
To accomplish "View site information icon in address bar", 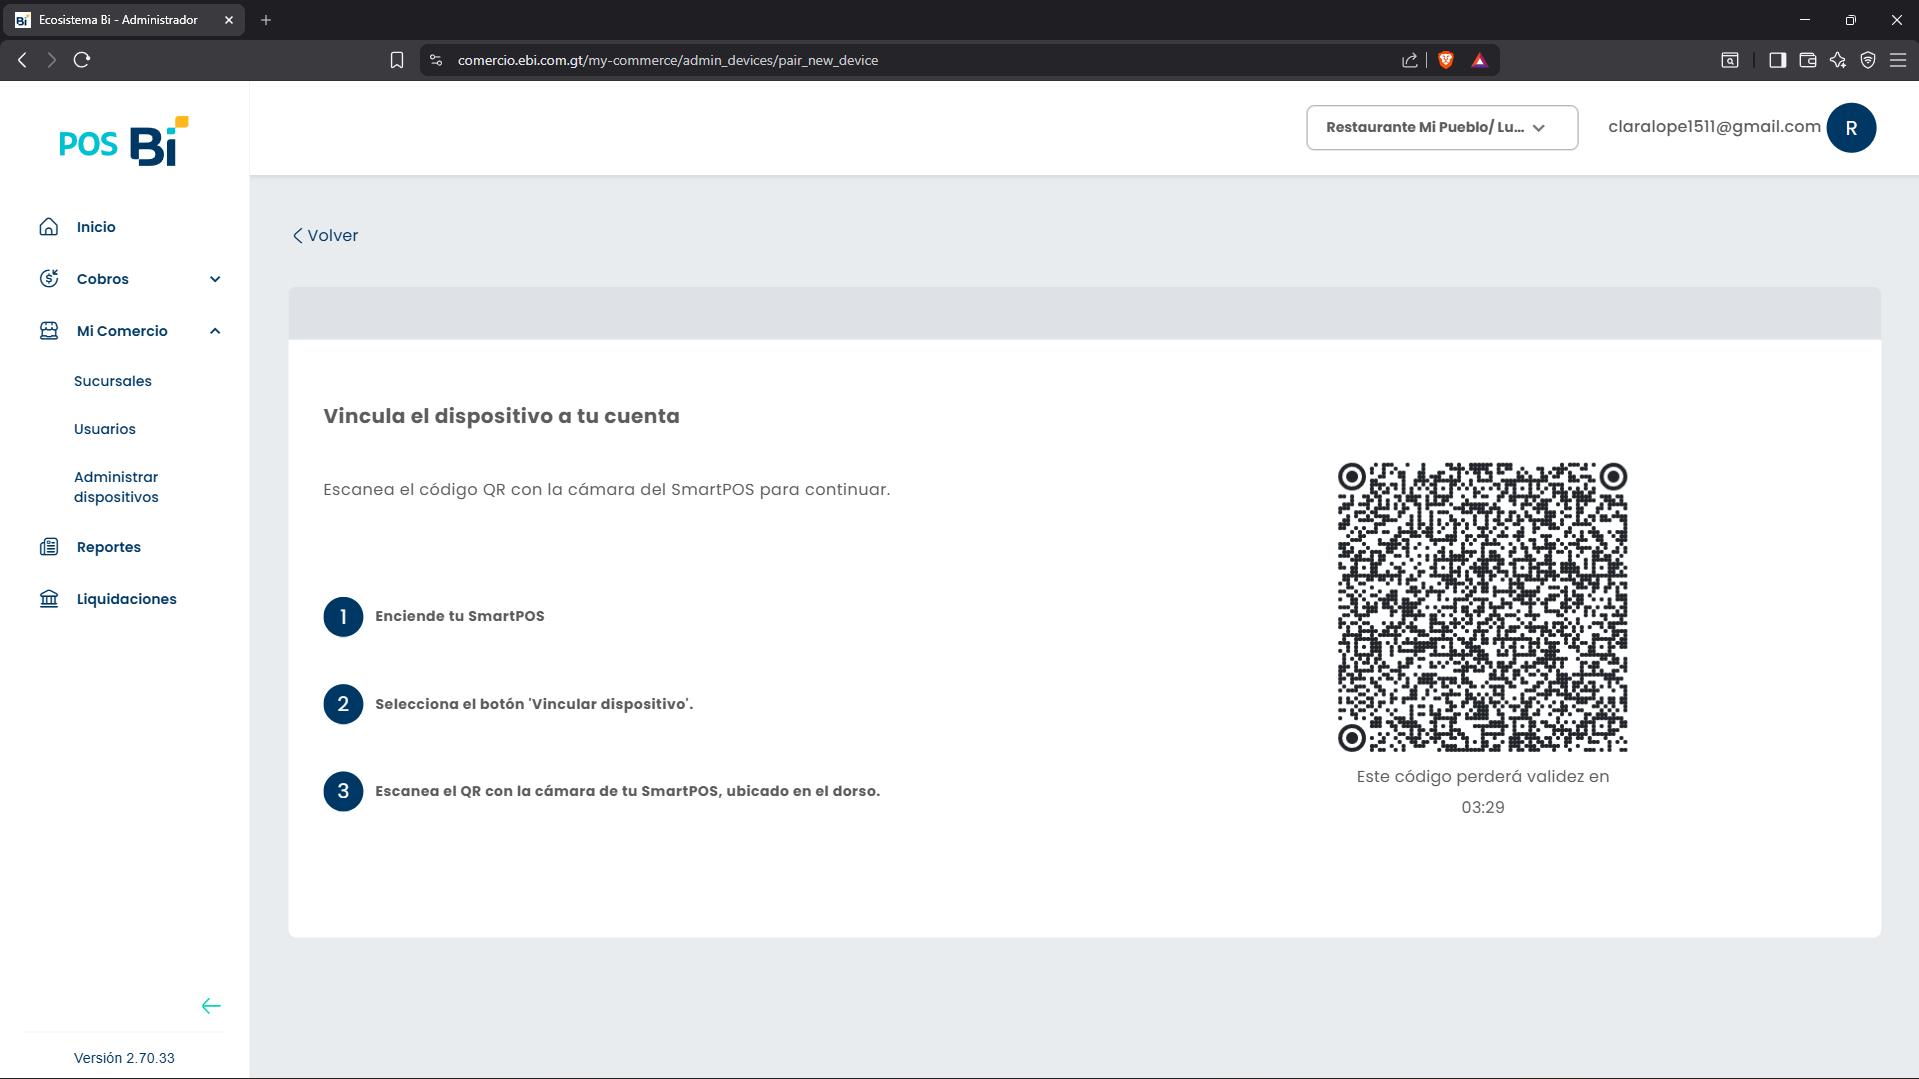I will point(436,60).
